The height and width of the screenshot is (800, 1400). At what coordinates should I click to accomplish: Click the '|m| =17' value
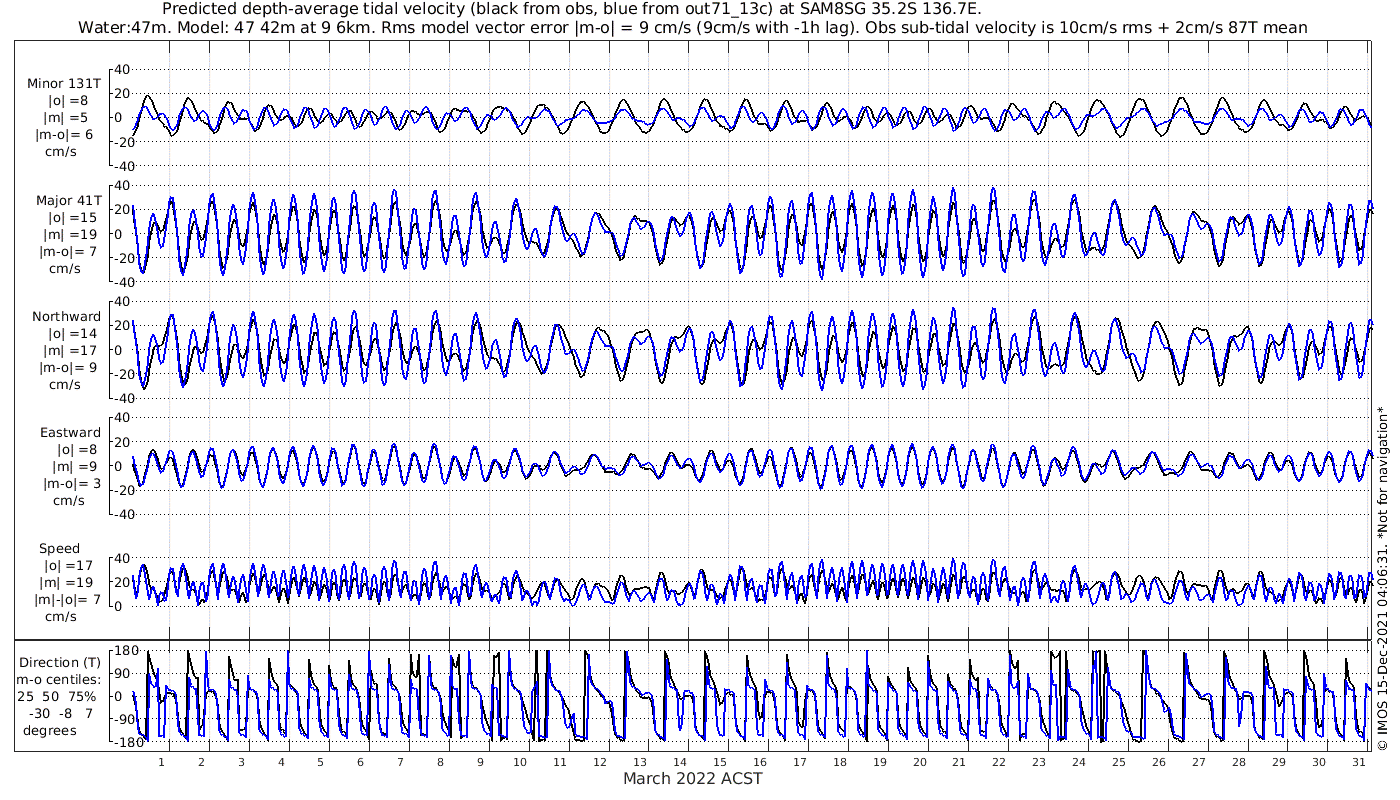70,350
